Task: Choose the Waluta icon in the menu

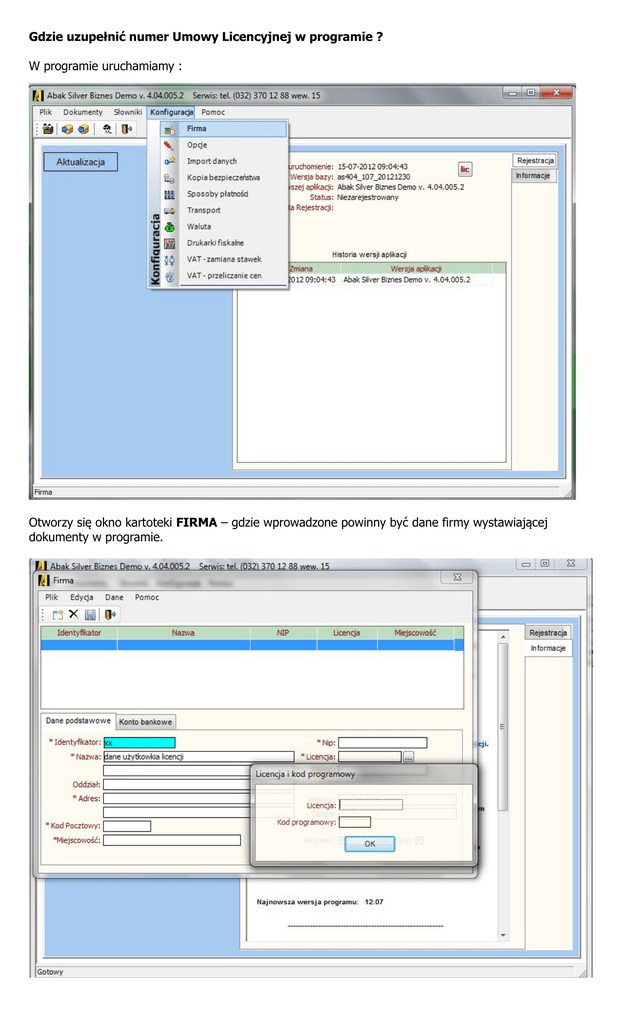Action: pyautogui.click(x=170, y=227)
